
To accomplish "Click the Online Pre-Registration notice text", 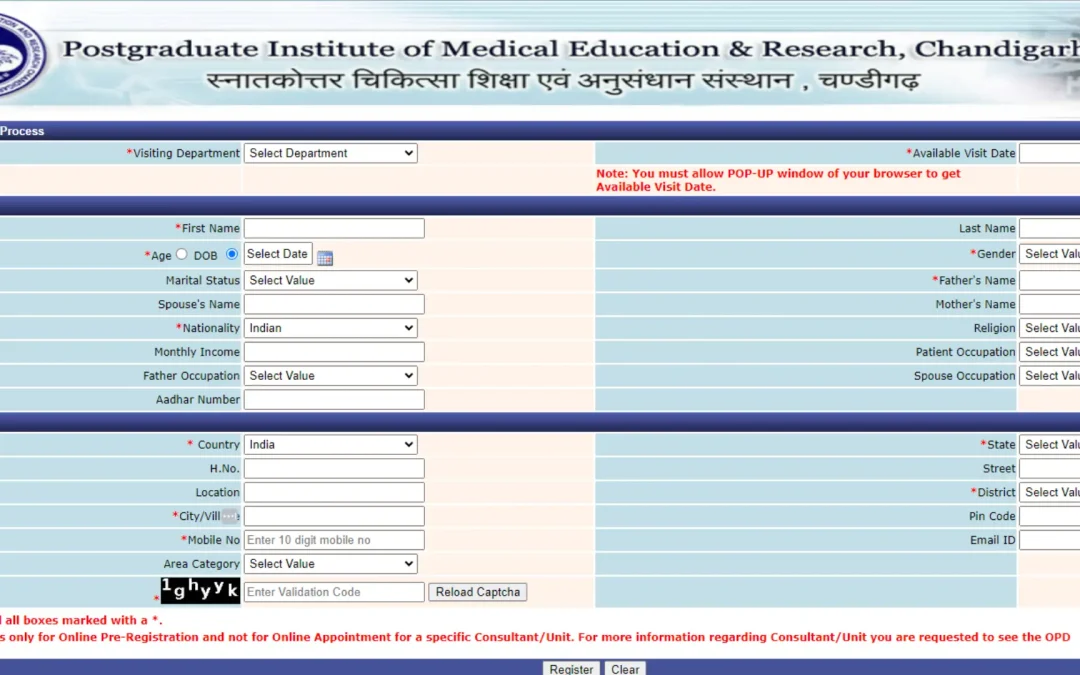I will point(535,637).
